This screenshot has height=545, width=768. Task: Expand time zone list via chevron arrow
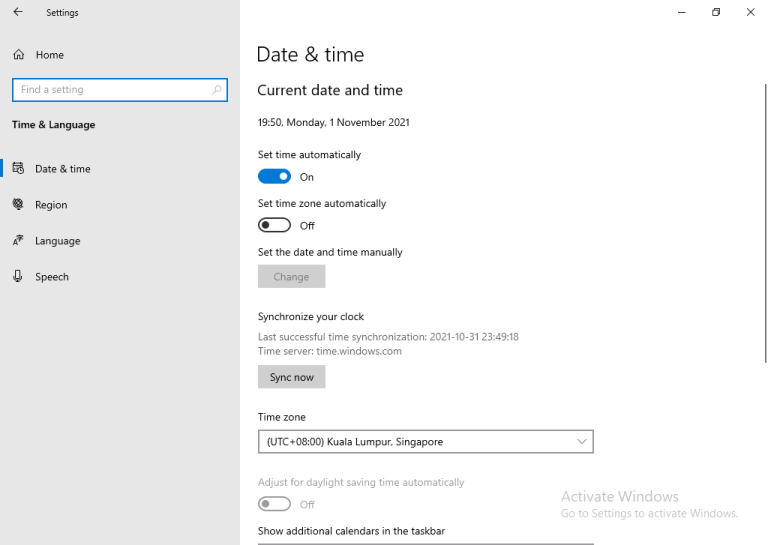[582, 441]
